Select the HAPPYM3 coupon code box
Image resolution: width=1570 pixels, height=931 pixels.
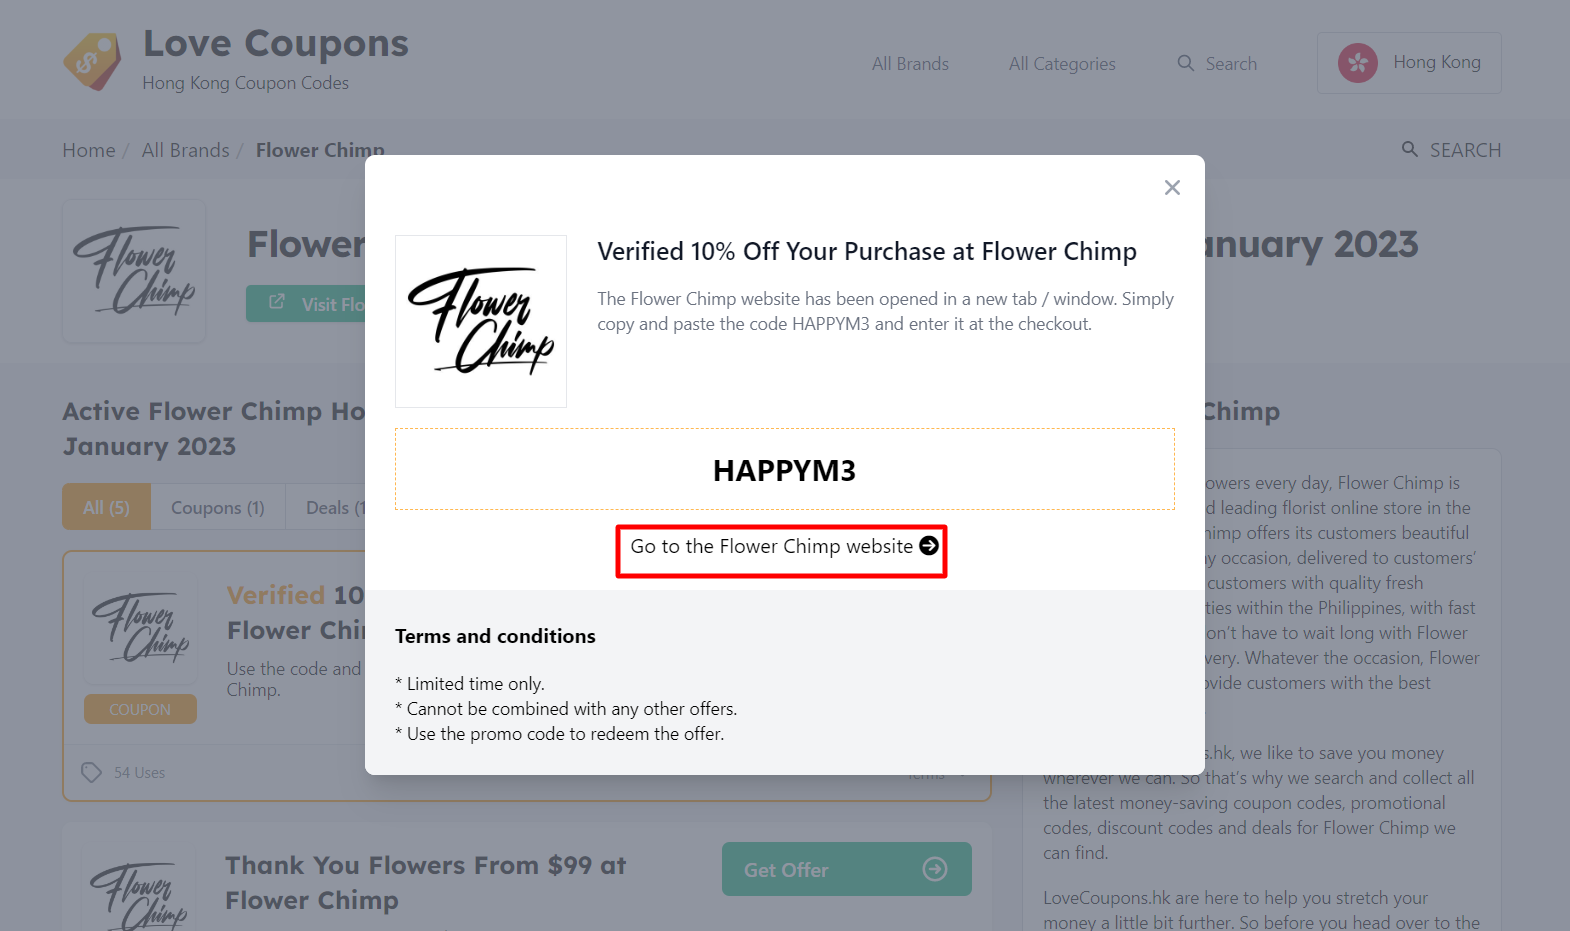coord(784,469)
